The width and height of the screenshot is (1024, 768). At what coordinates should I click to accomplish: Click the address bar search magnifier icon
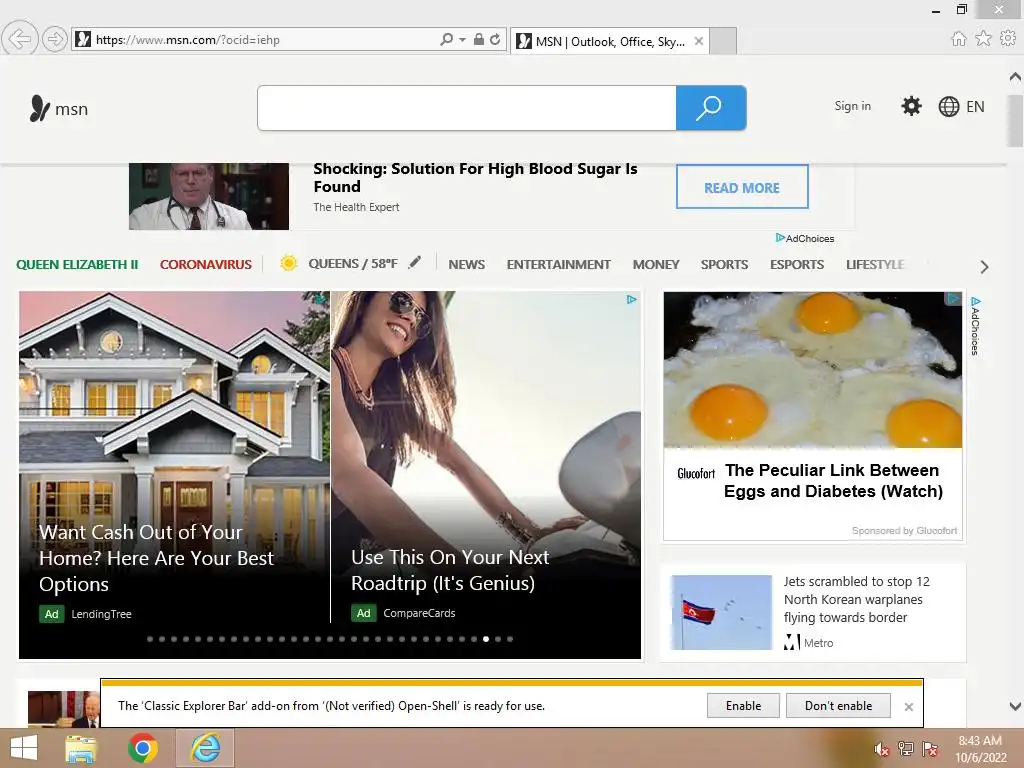447,39
